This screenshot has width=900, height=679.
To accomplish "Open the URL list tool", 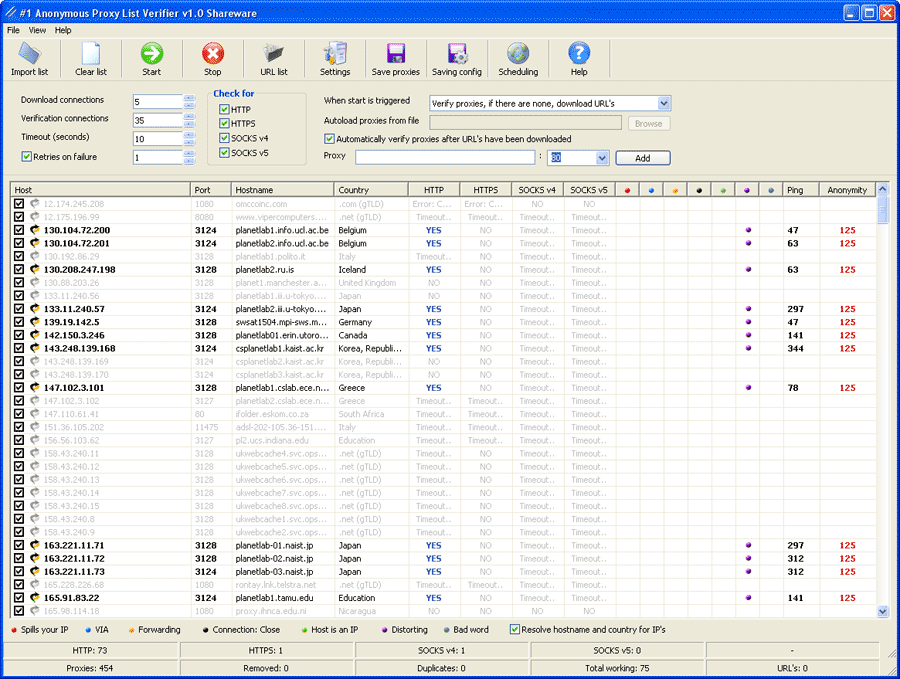I will coord(273,54).
